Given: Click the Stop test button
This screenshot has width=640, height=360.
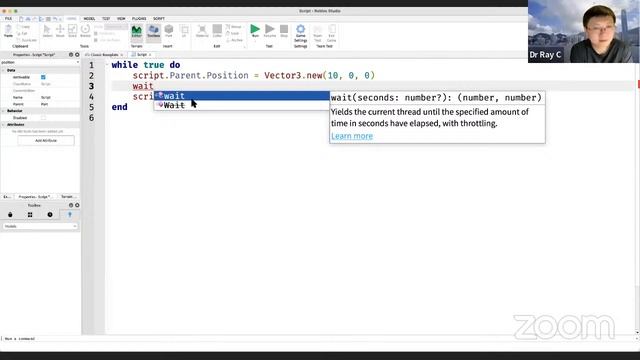Looking at the screenshot, I should pos(284,31).
